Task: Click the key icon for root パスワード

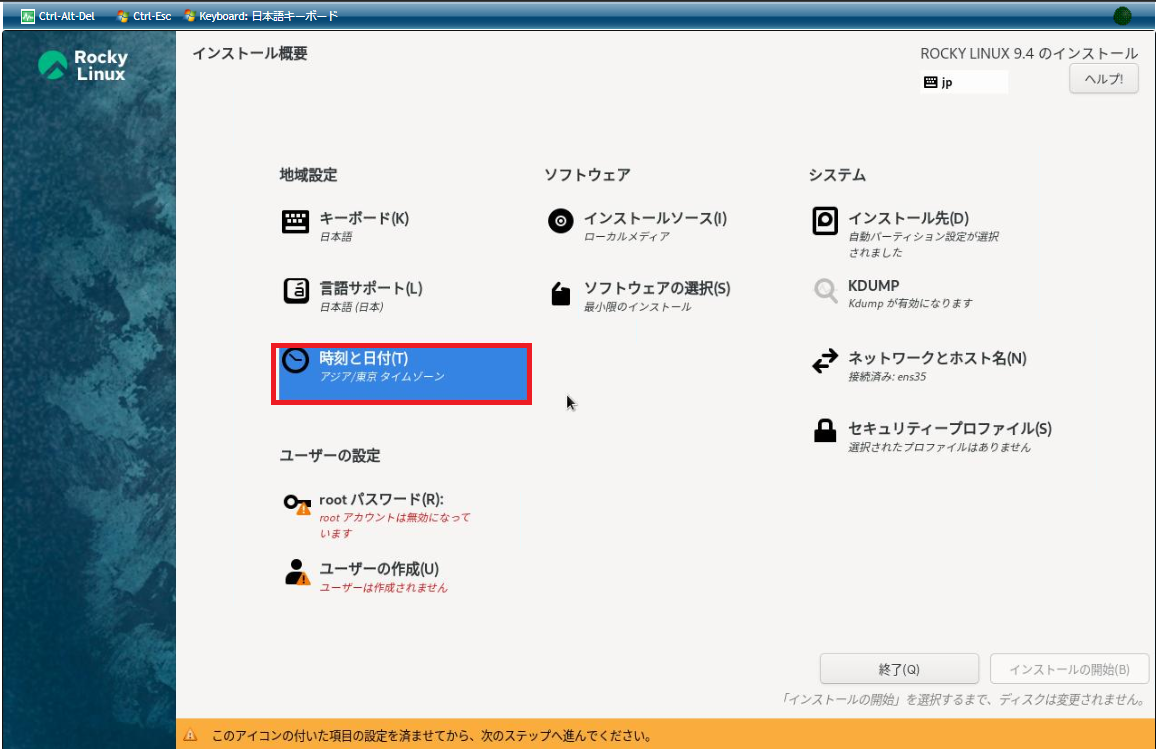Action: pos(297,504)
